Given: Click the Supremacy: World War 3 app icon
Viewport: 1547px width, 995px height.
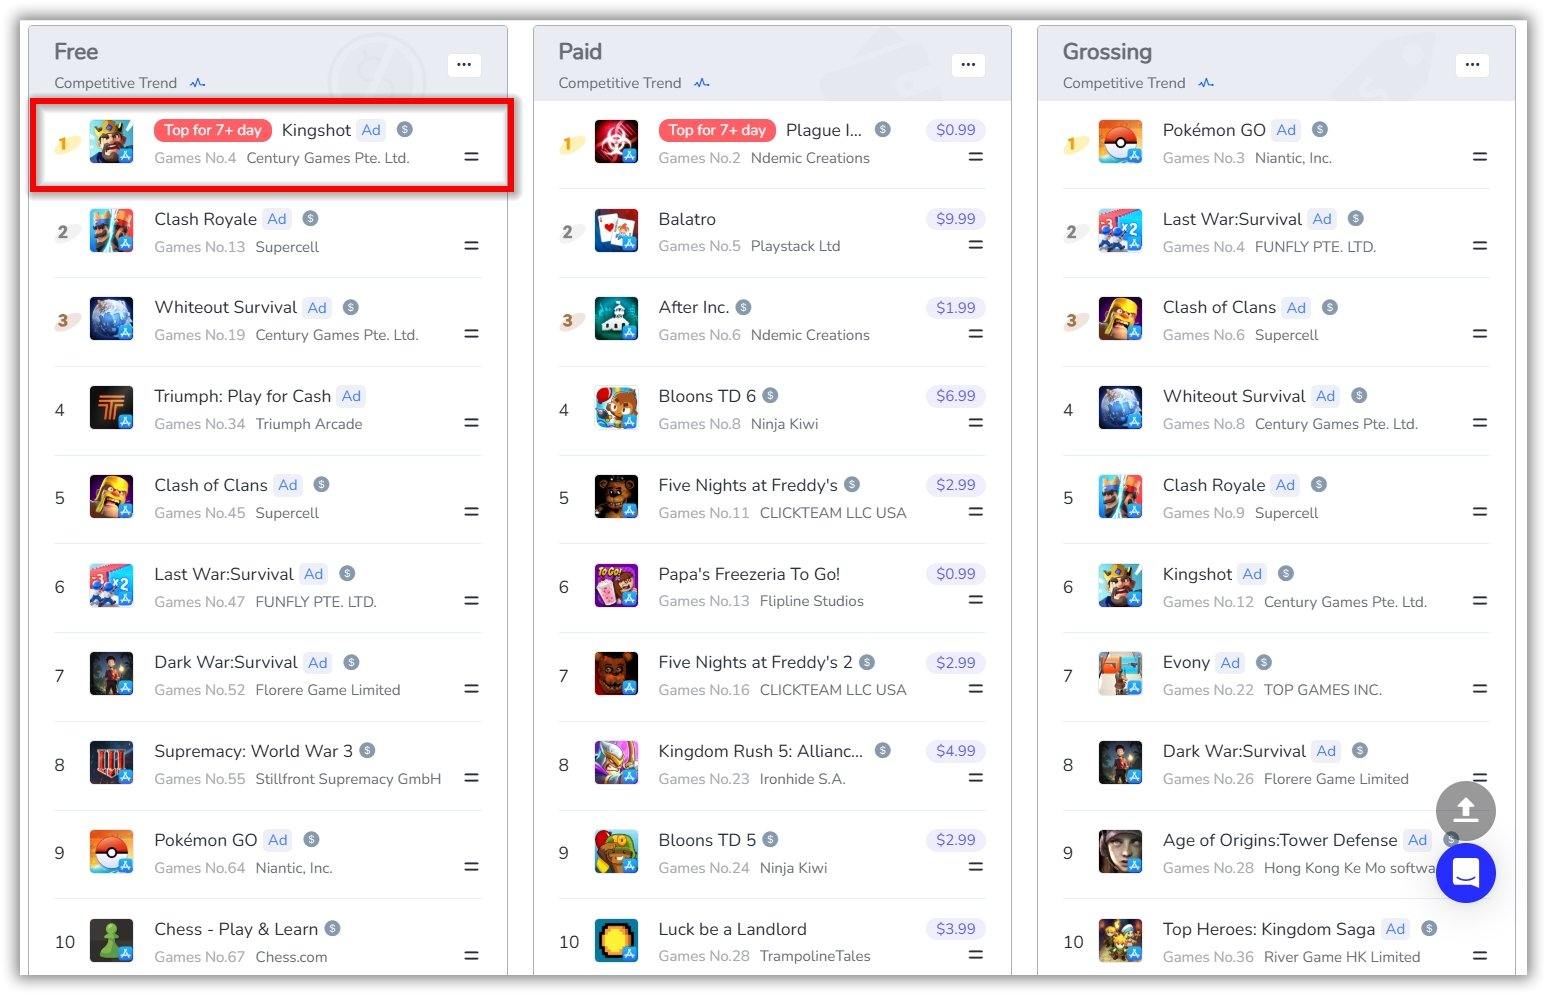Looking at the screenshot, I should click(x=111, y=763).
